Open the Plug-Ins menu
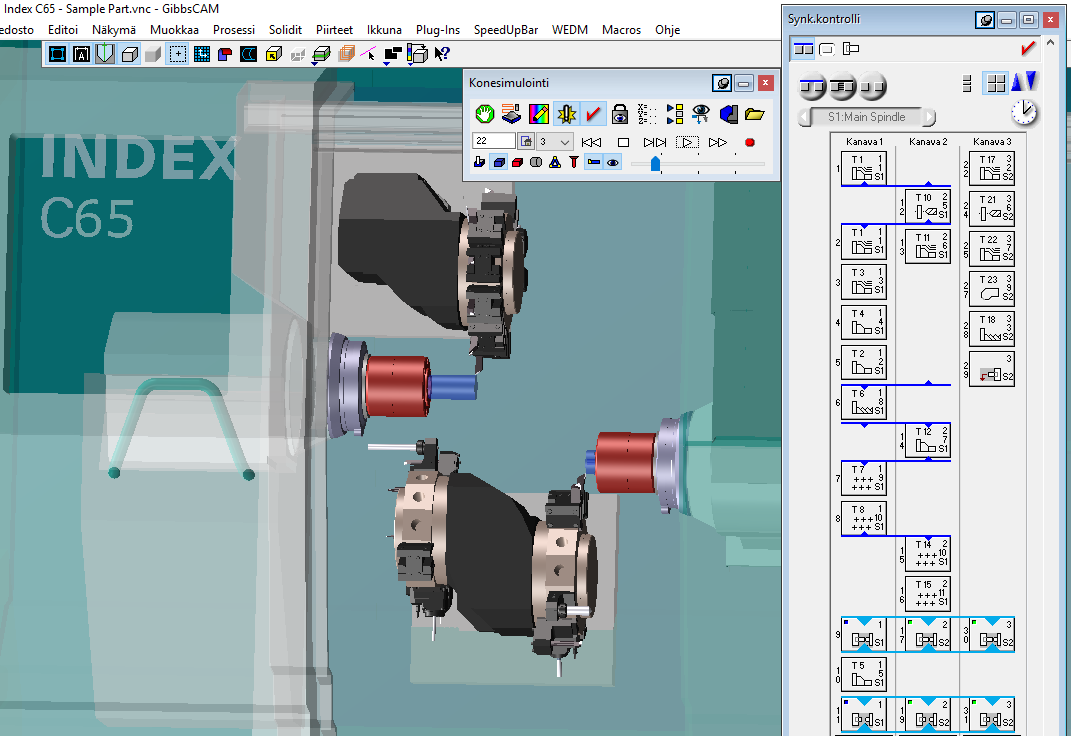The image size is (1071, 736). tap(438, 30)
